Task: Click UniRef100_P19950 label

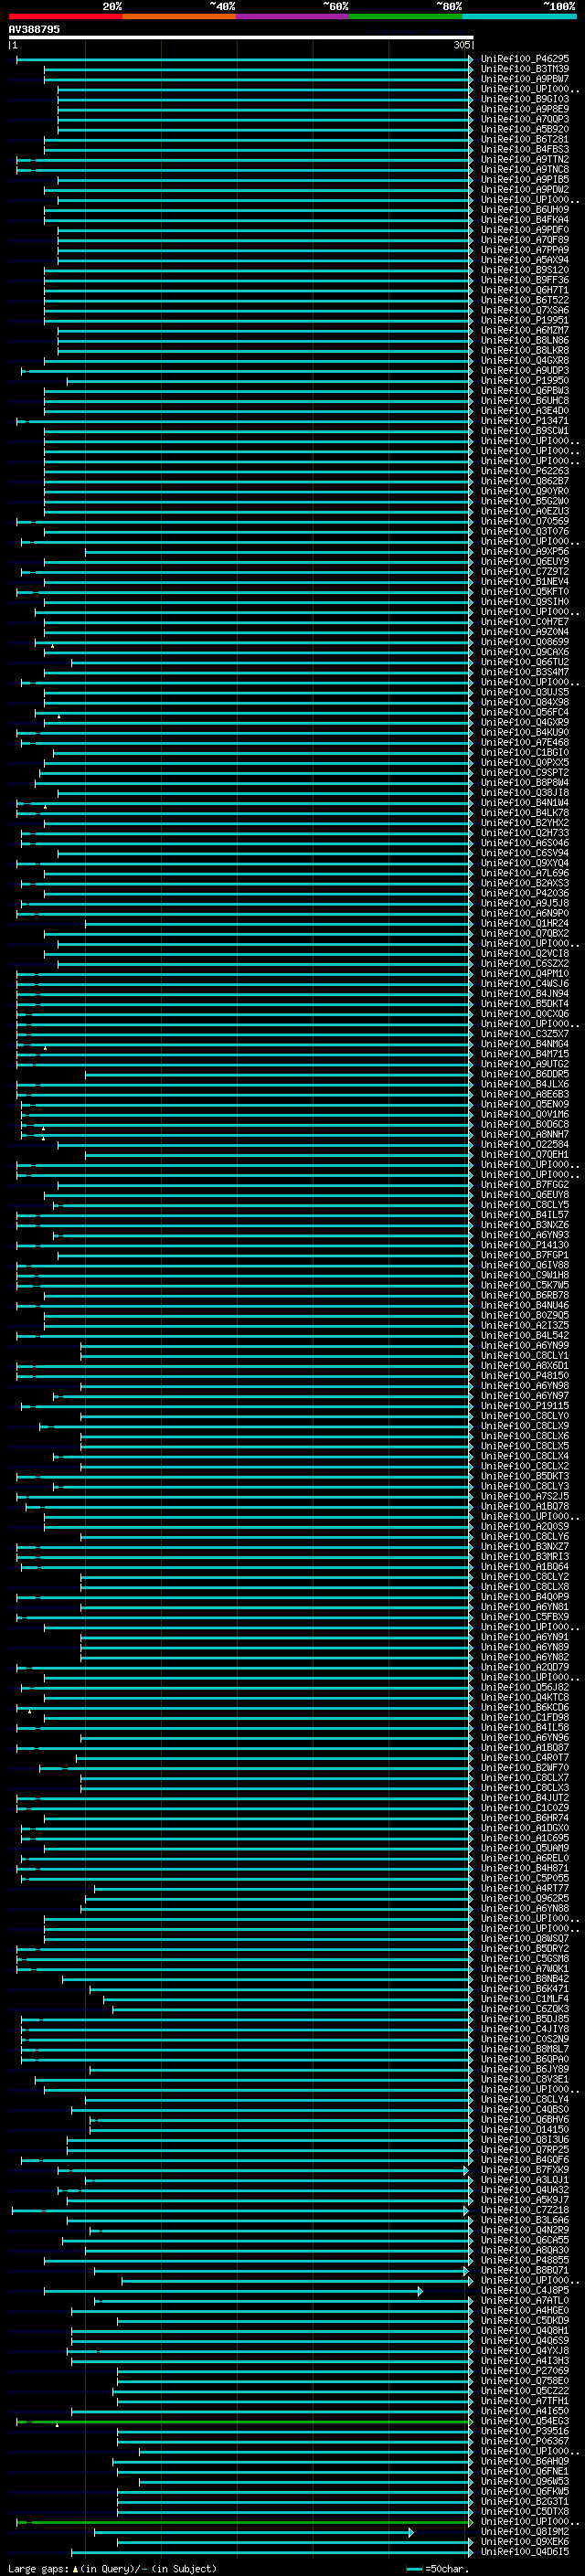Action: [525, 381]
